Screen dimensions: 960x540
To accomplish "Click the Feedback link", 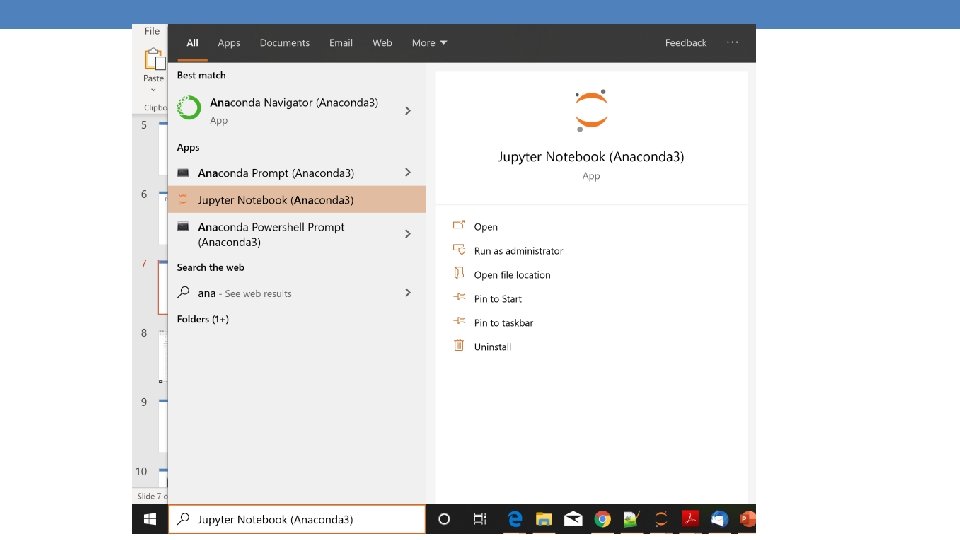I will pos(686,43).
